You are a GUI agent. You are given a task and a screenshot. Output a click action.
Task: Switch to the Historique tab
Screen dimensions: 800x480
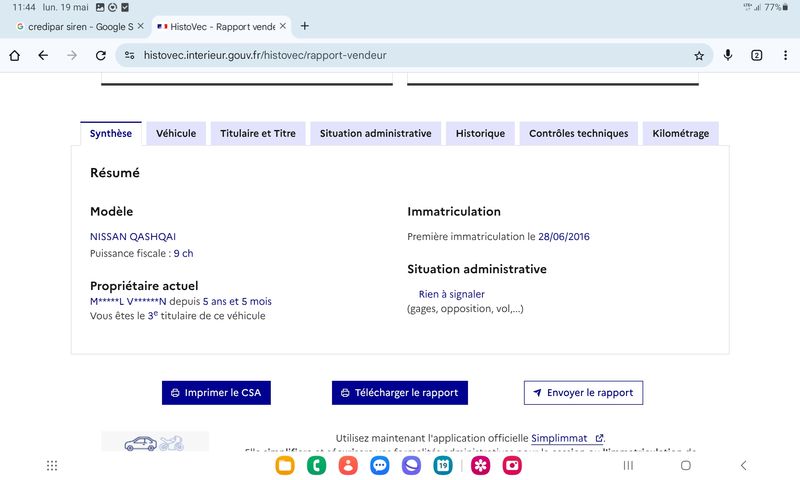click(480, 134)
